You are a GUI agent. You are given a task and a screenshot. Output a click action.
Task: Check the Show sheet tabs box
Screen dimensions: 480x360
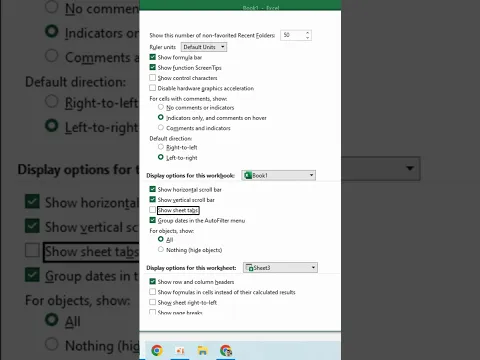153,210
